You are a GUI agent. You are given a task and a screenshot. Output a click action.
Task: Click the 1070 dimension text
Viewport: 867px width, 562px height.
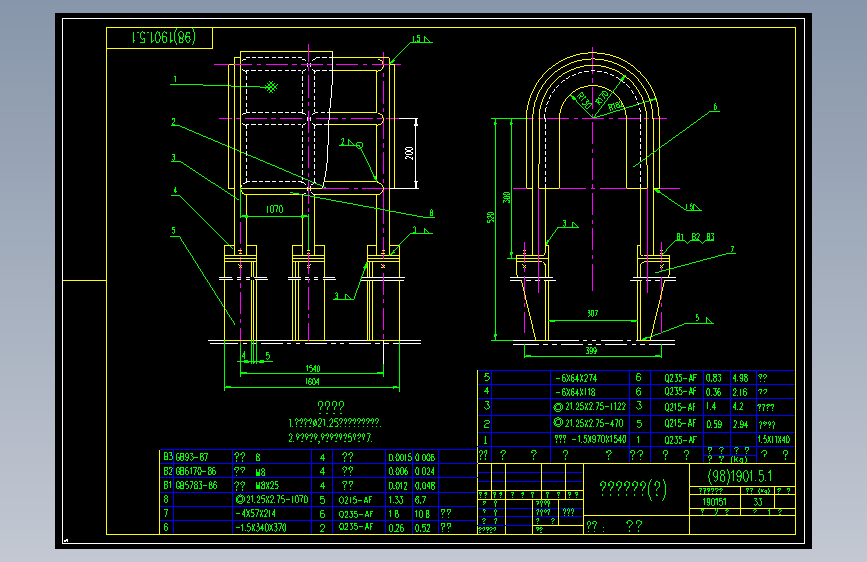pyautogui.click(x=274, y=209)
